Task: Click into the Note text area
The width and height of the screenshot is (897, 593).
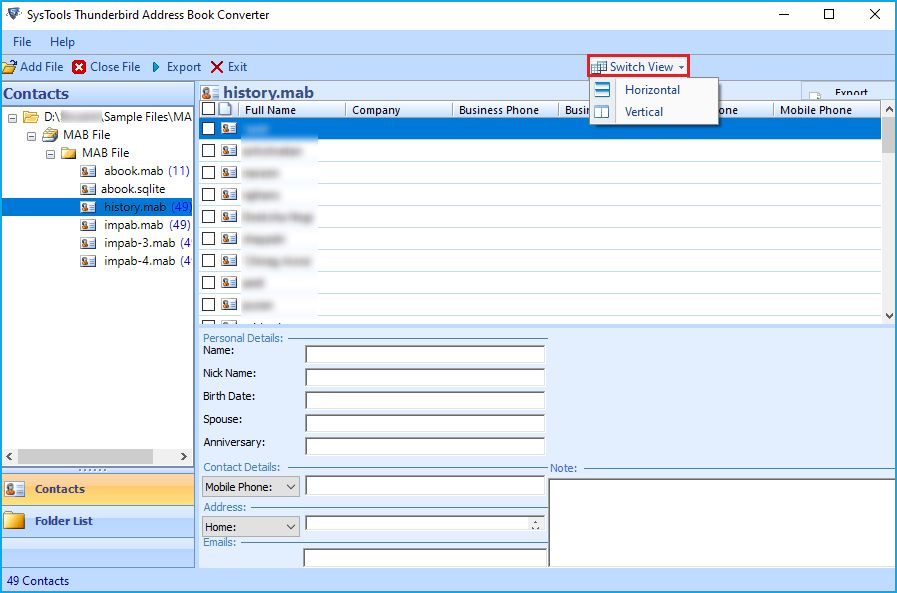Action: coord(722,523)
